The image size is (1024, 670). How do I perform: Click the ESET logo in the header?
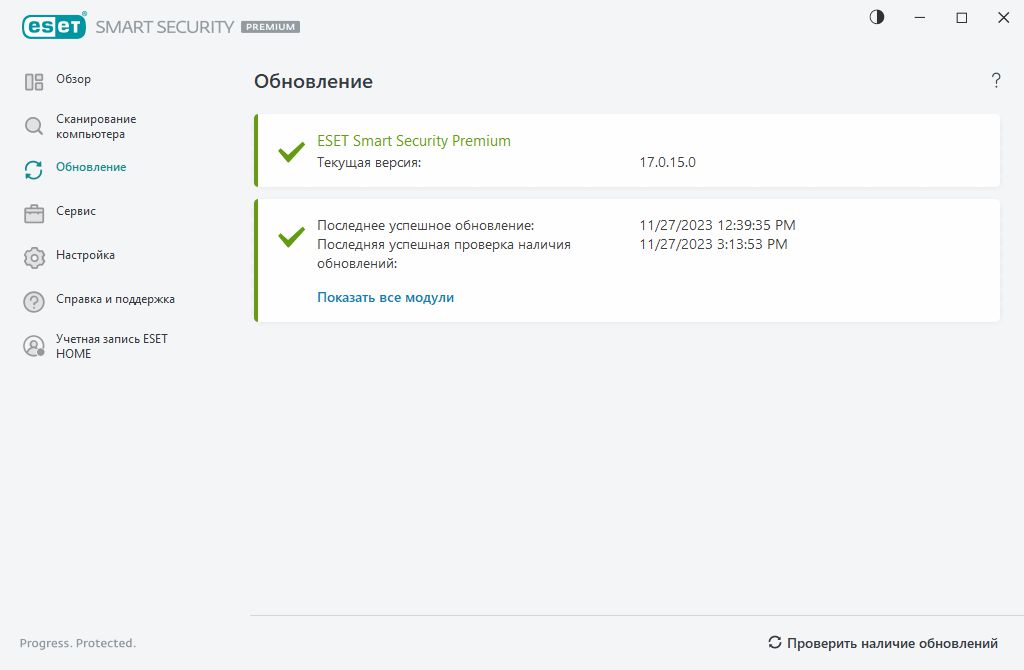coord(52,27)
